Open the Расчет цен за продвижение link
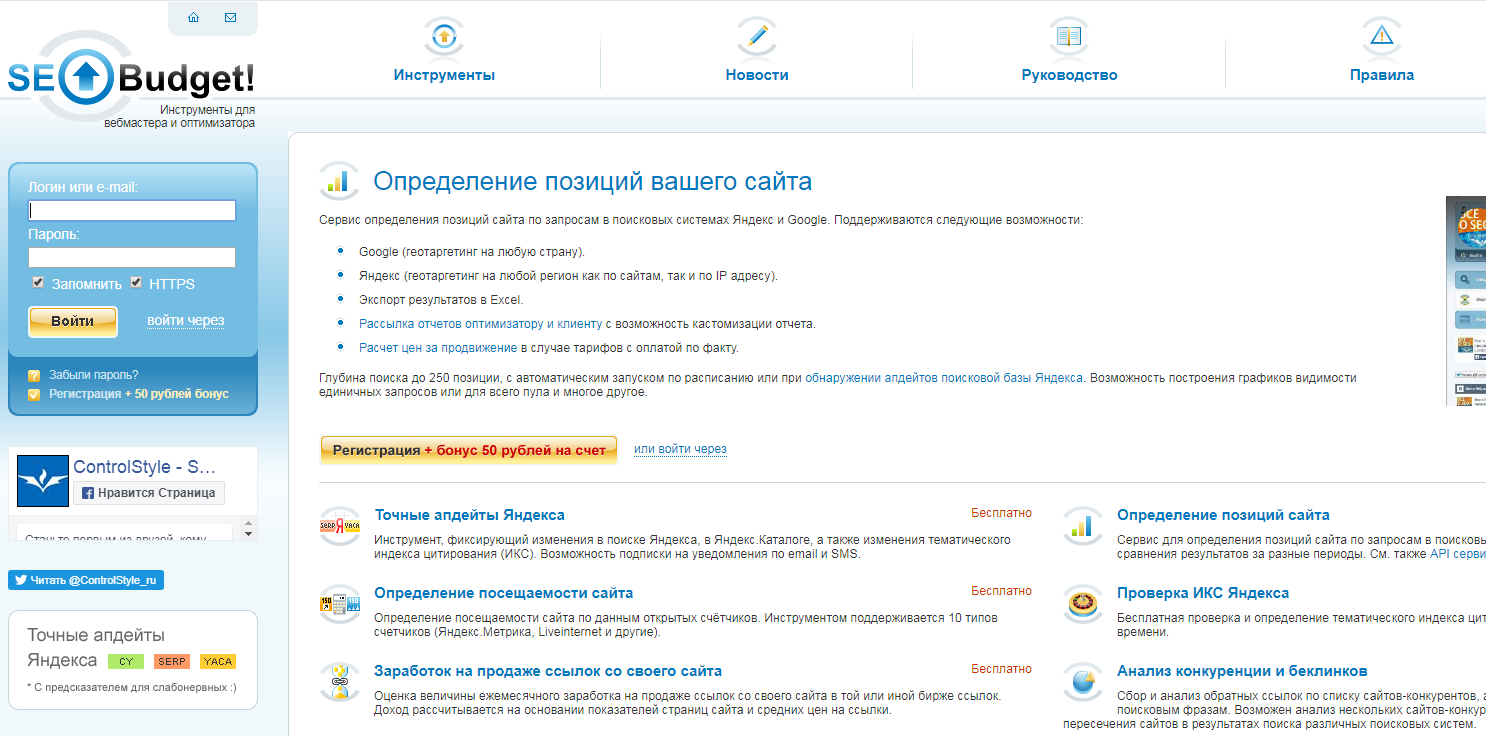Viewport: 1486px width, 736px height. tap(438, 348)
